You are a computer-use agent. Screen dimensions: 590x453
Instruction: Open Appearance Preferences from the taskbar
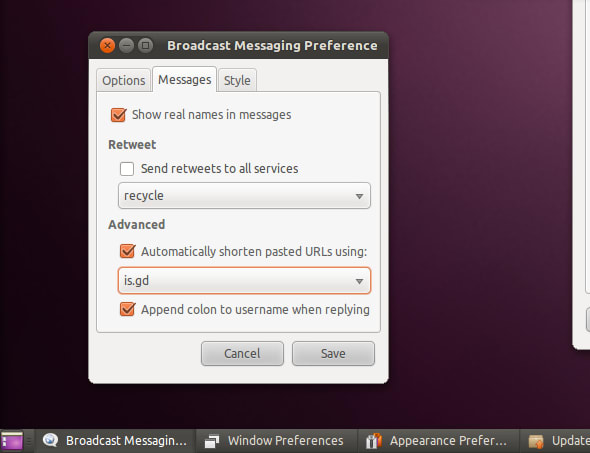coord(438,441)
